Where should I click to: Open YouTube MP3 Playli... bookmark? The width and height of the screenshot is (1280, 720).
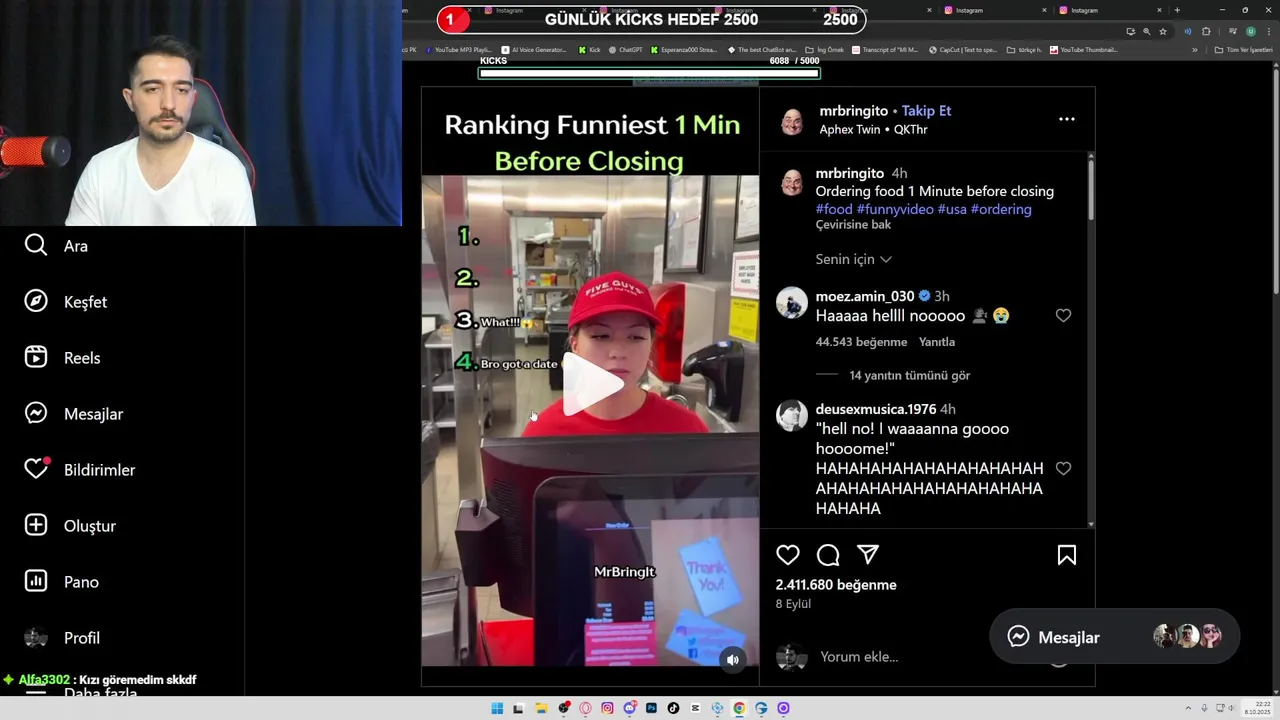point(458,49)
